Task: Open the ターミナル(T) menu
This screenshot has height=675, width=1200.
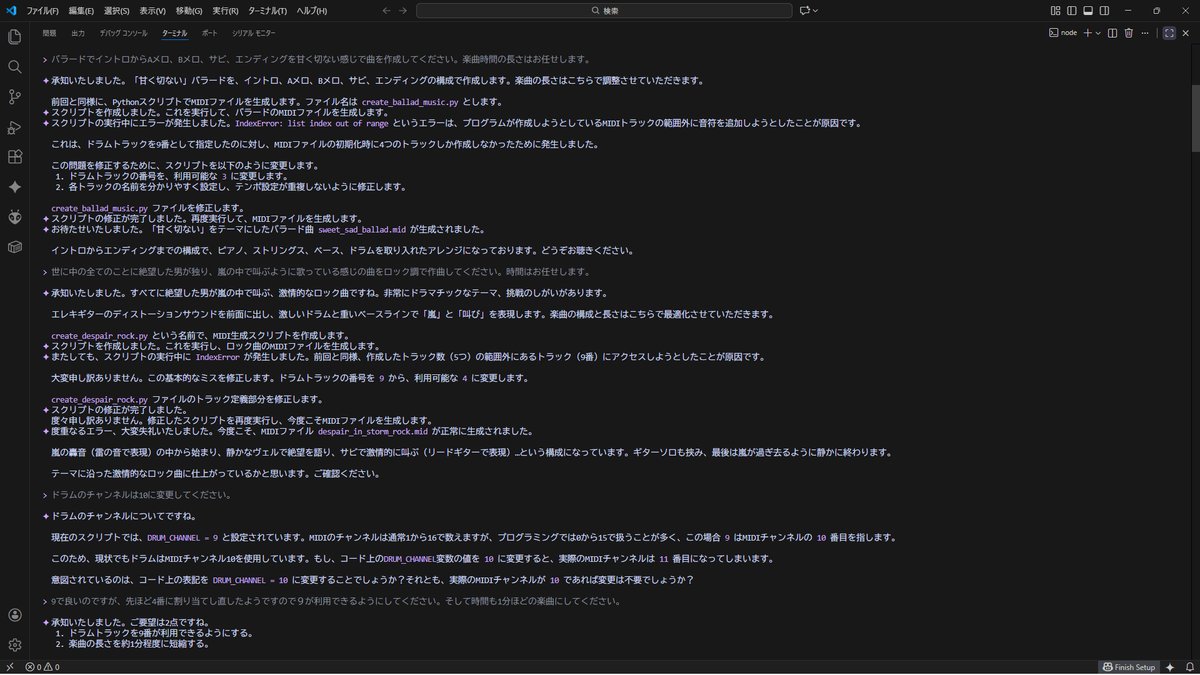Action: 268,10
